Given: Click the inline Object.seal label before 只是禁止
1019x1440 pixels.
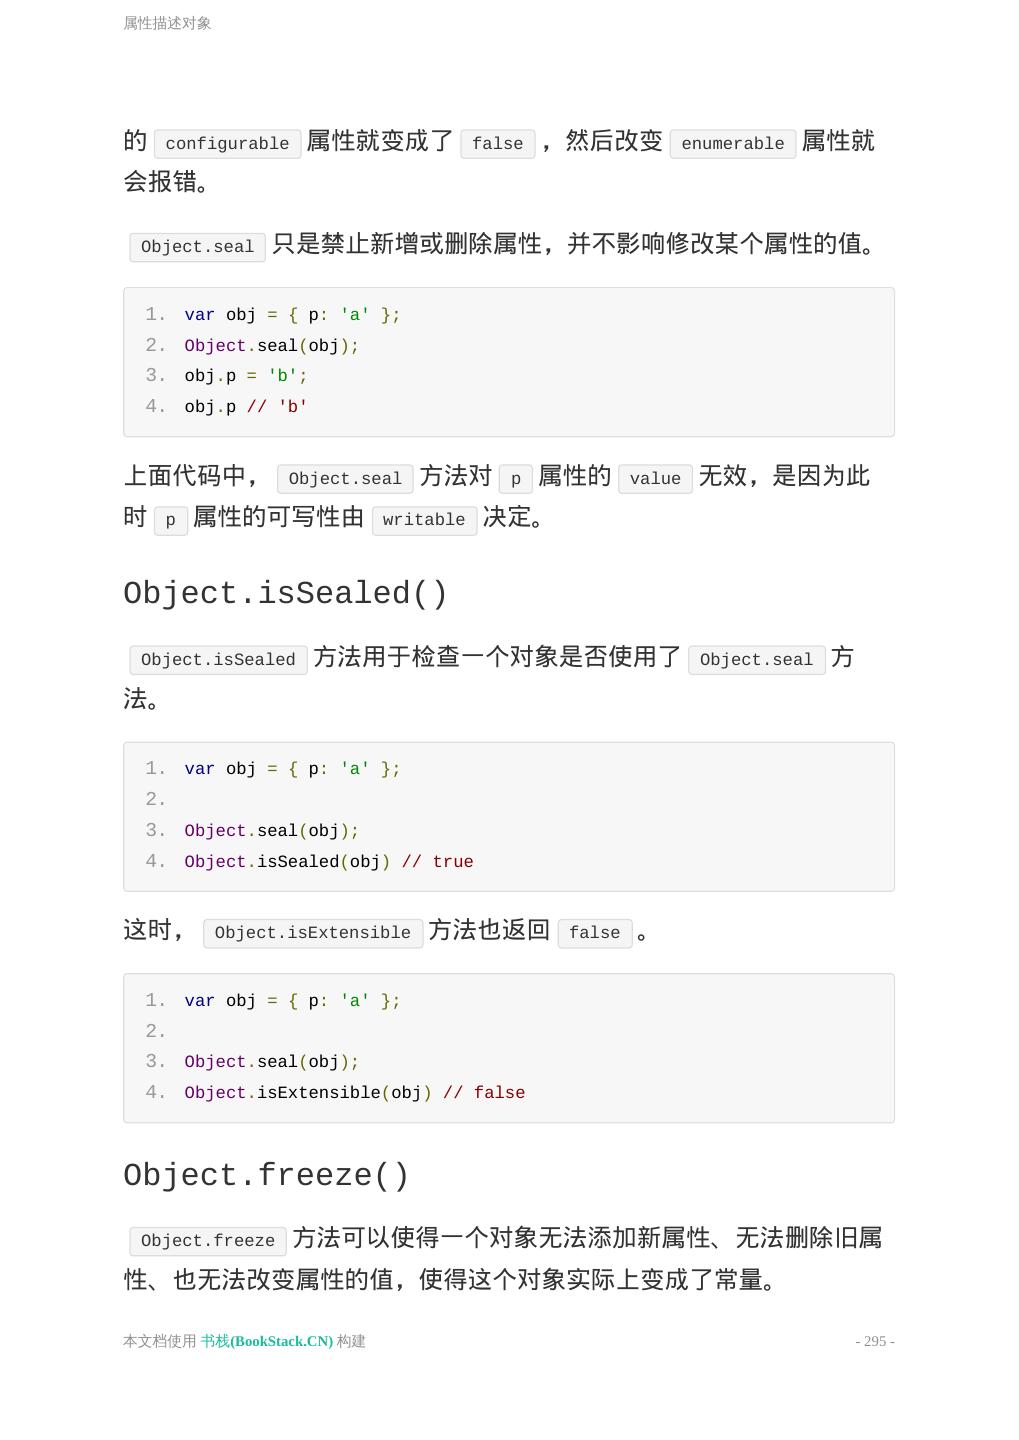Looking at the screenshot, I should click(197, 247).
